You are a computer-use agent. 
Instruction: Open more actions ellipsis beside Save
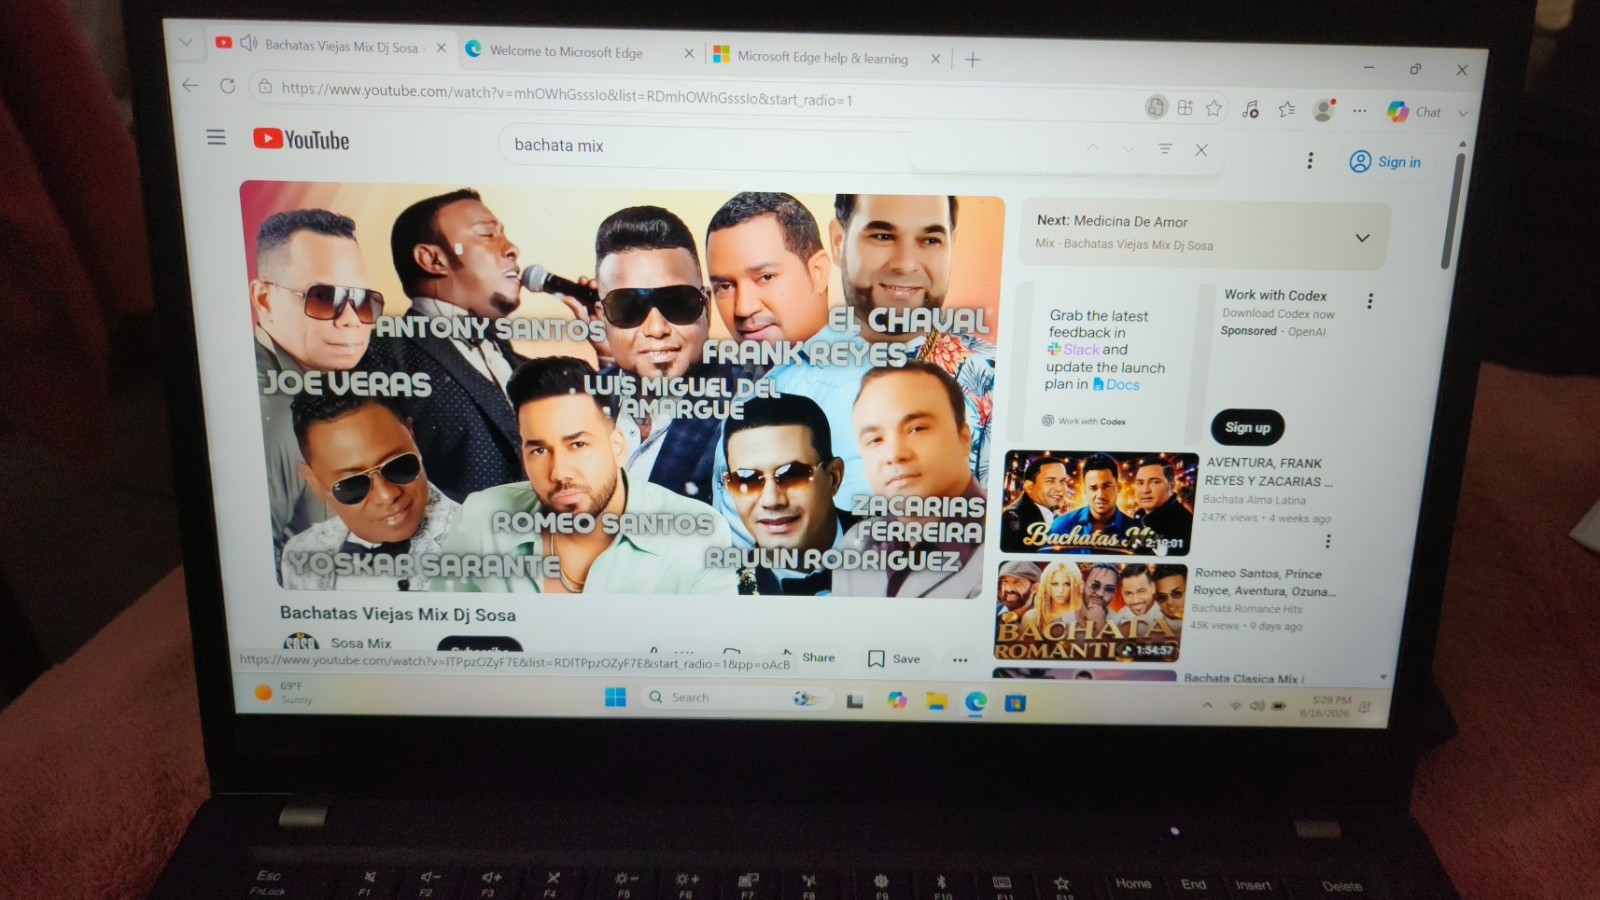tap(960, 659)
